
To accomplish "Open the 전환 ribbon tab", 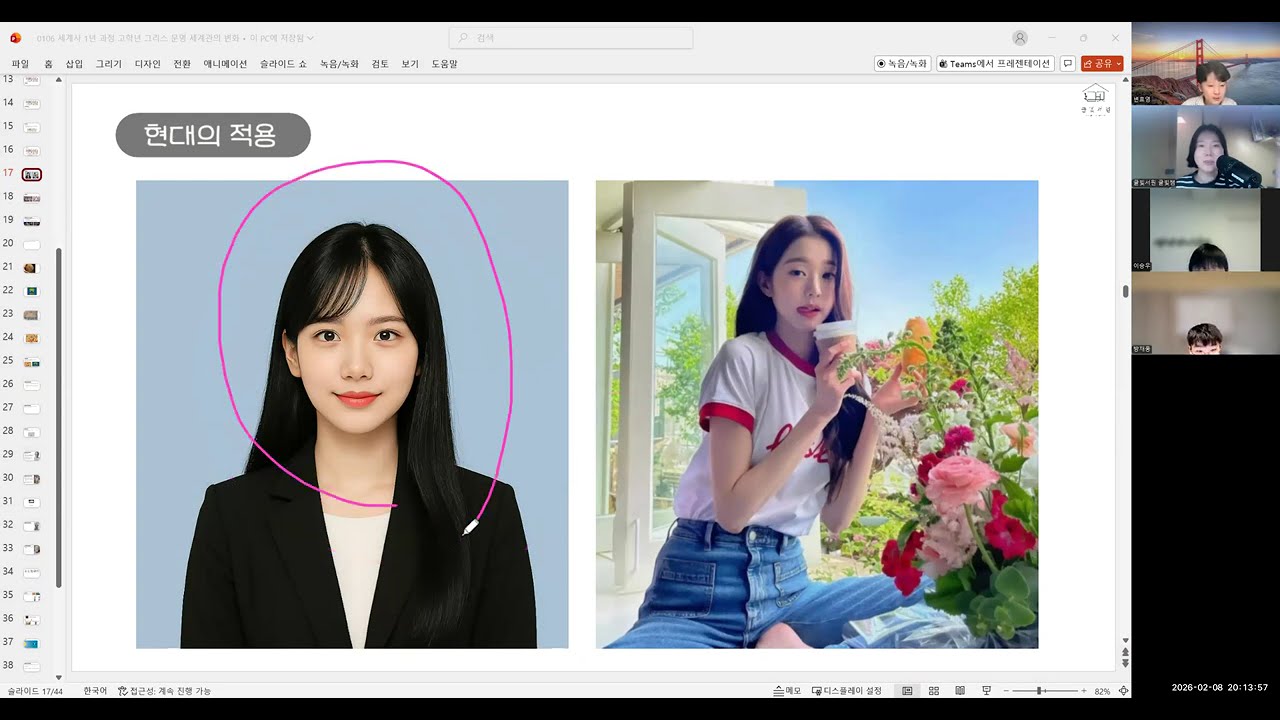I will tap(182, 64).
